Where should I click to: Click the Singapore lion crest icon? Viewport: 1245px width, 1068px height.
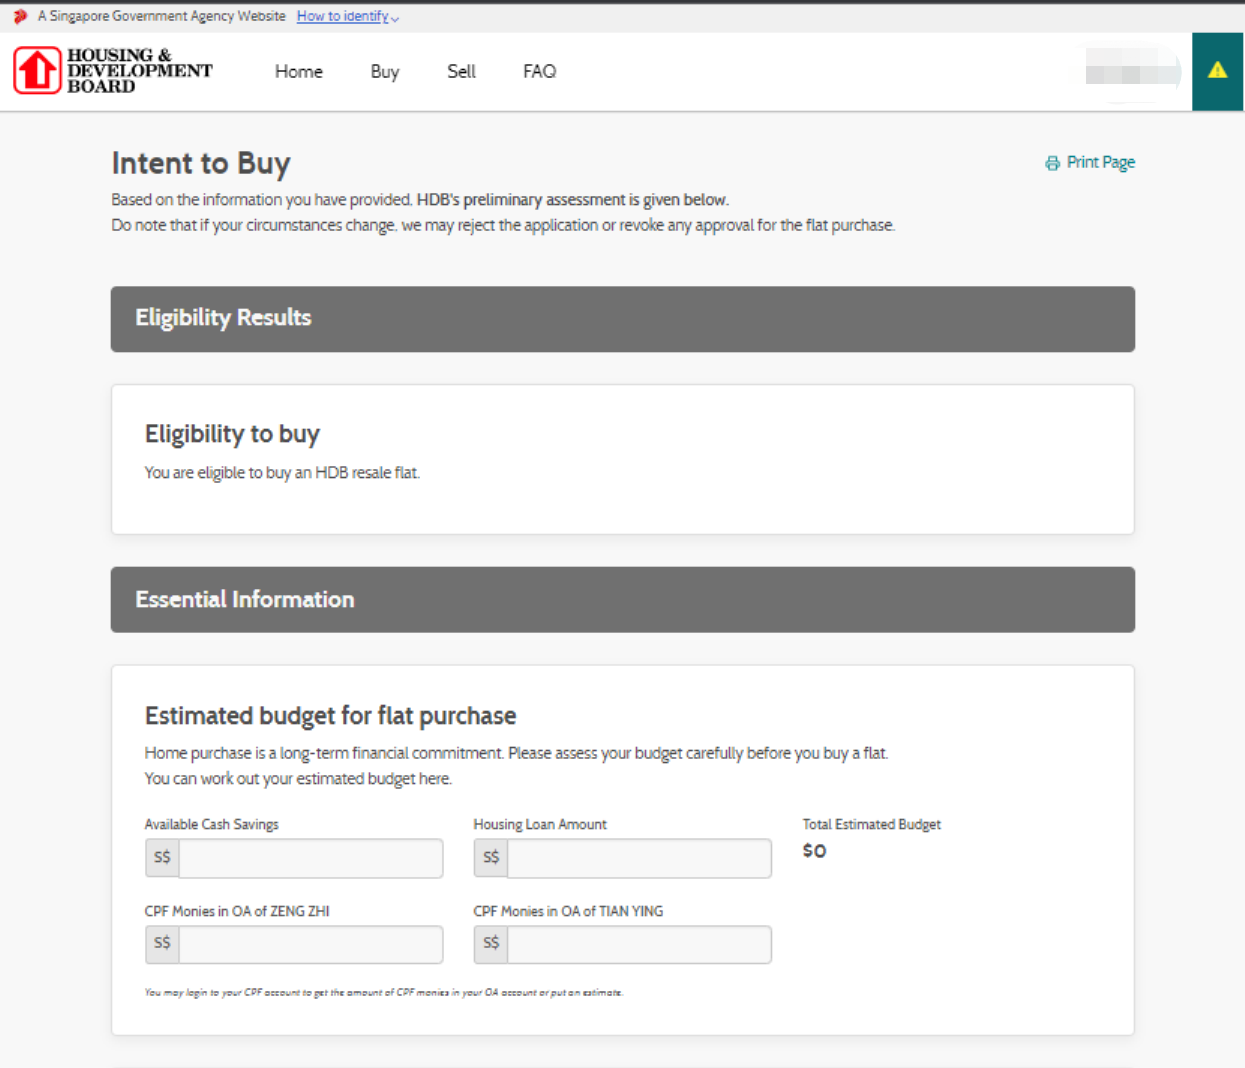click(20, 16)
